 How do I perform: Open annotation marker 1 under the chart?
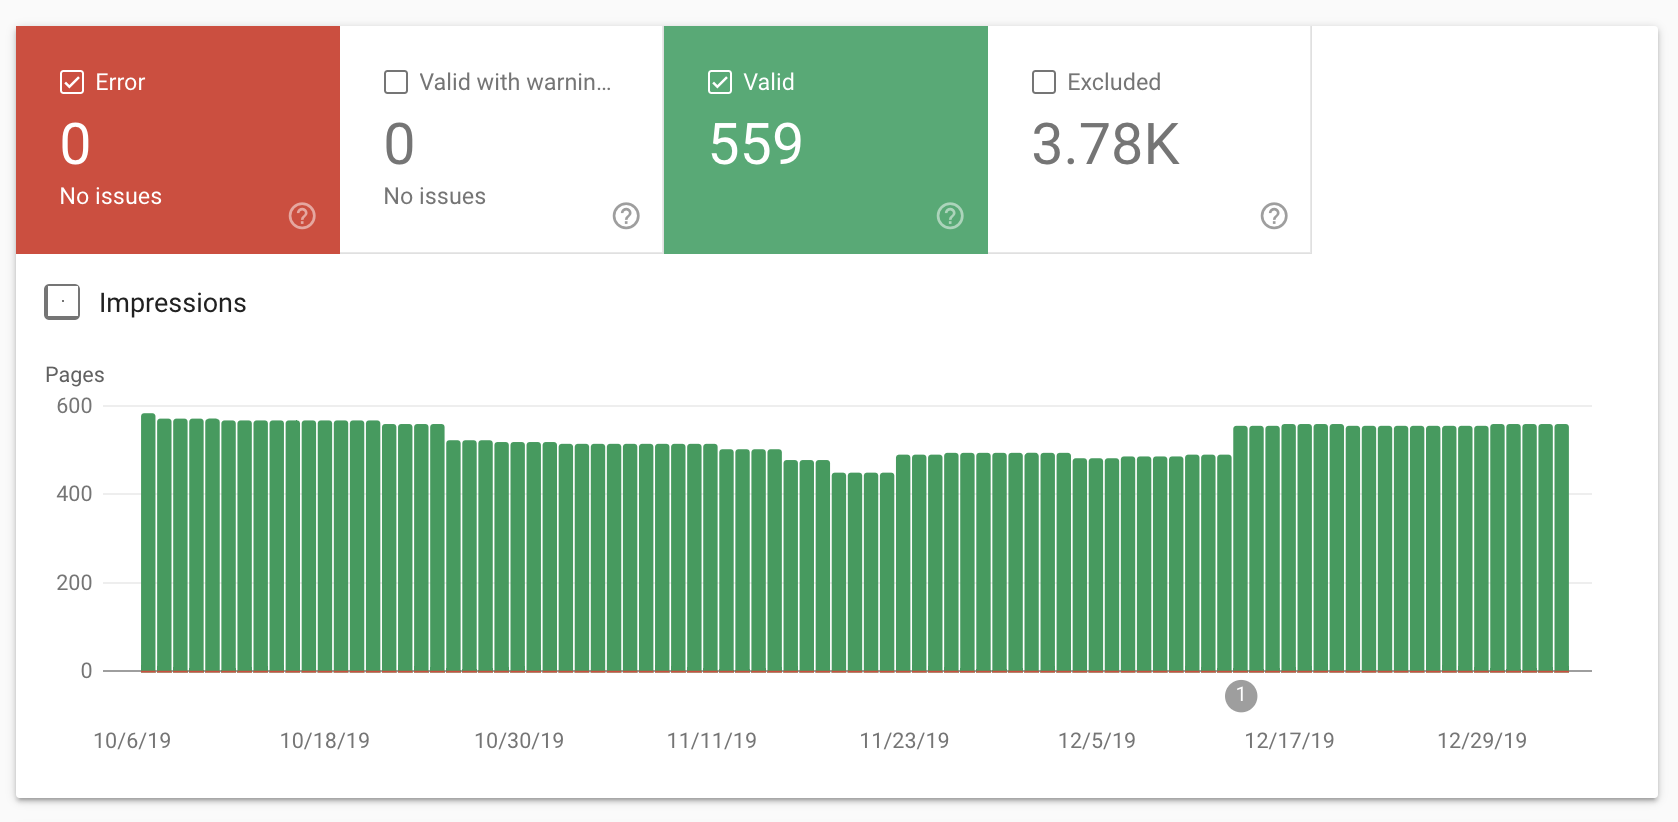[x=1241, y=696]
